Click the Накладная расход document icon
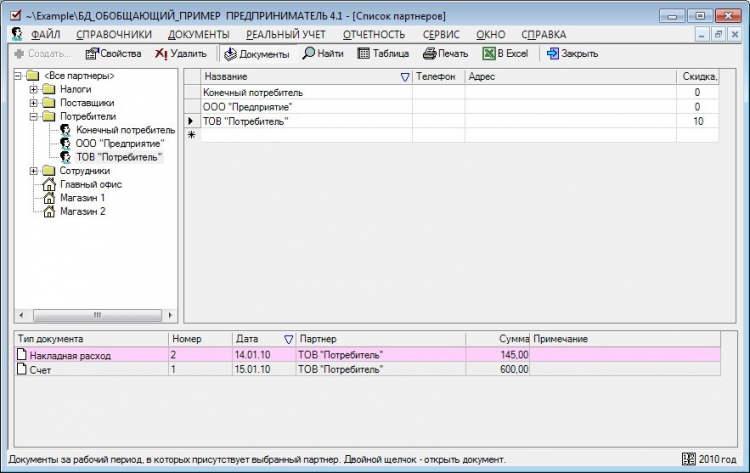The width and height of the screenshot is (750, 473). pos(22,354)
